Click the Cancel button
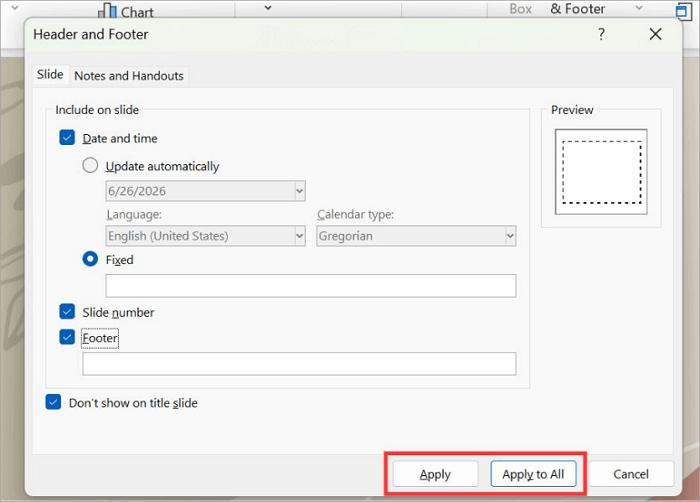This screenshot has width=700, height=502. (x=631, y=474)
